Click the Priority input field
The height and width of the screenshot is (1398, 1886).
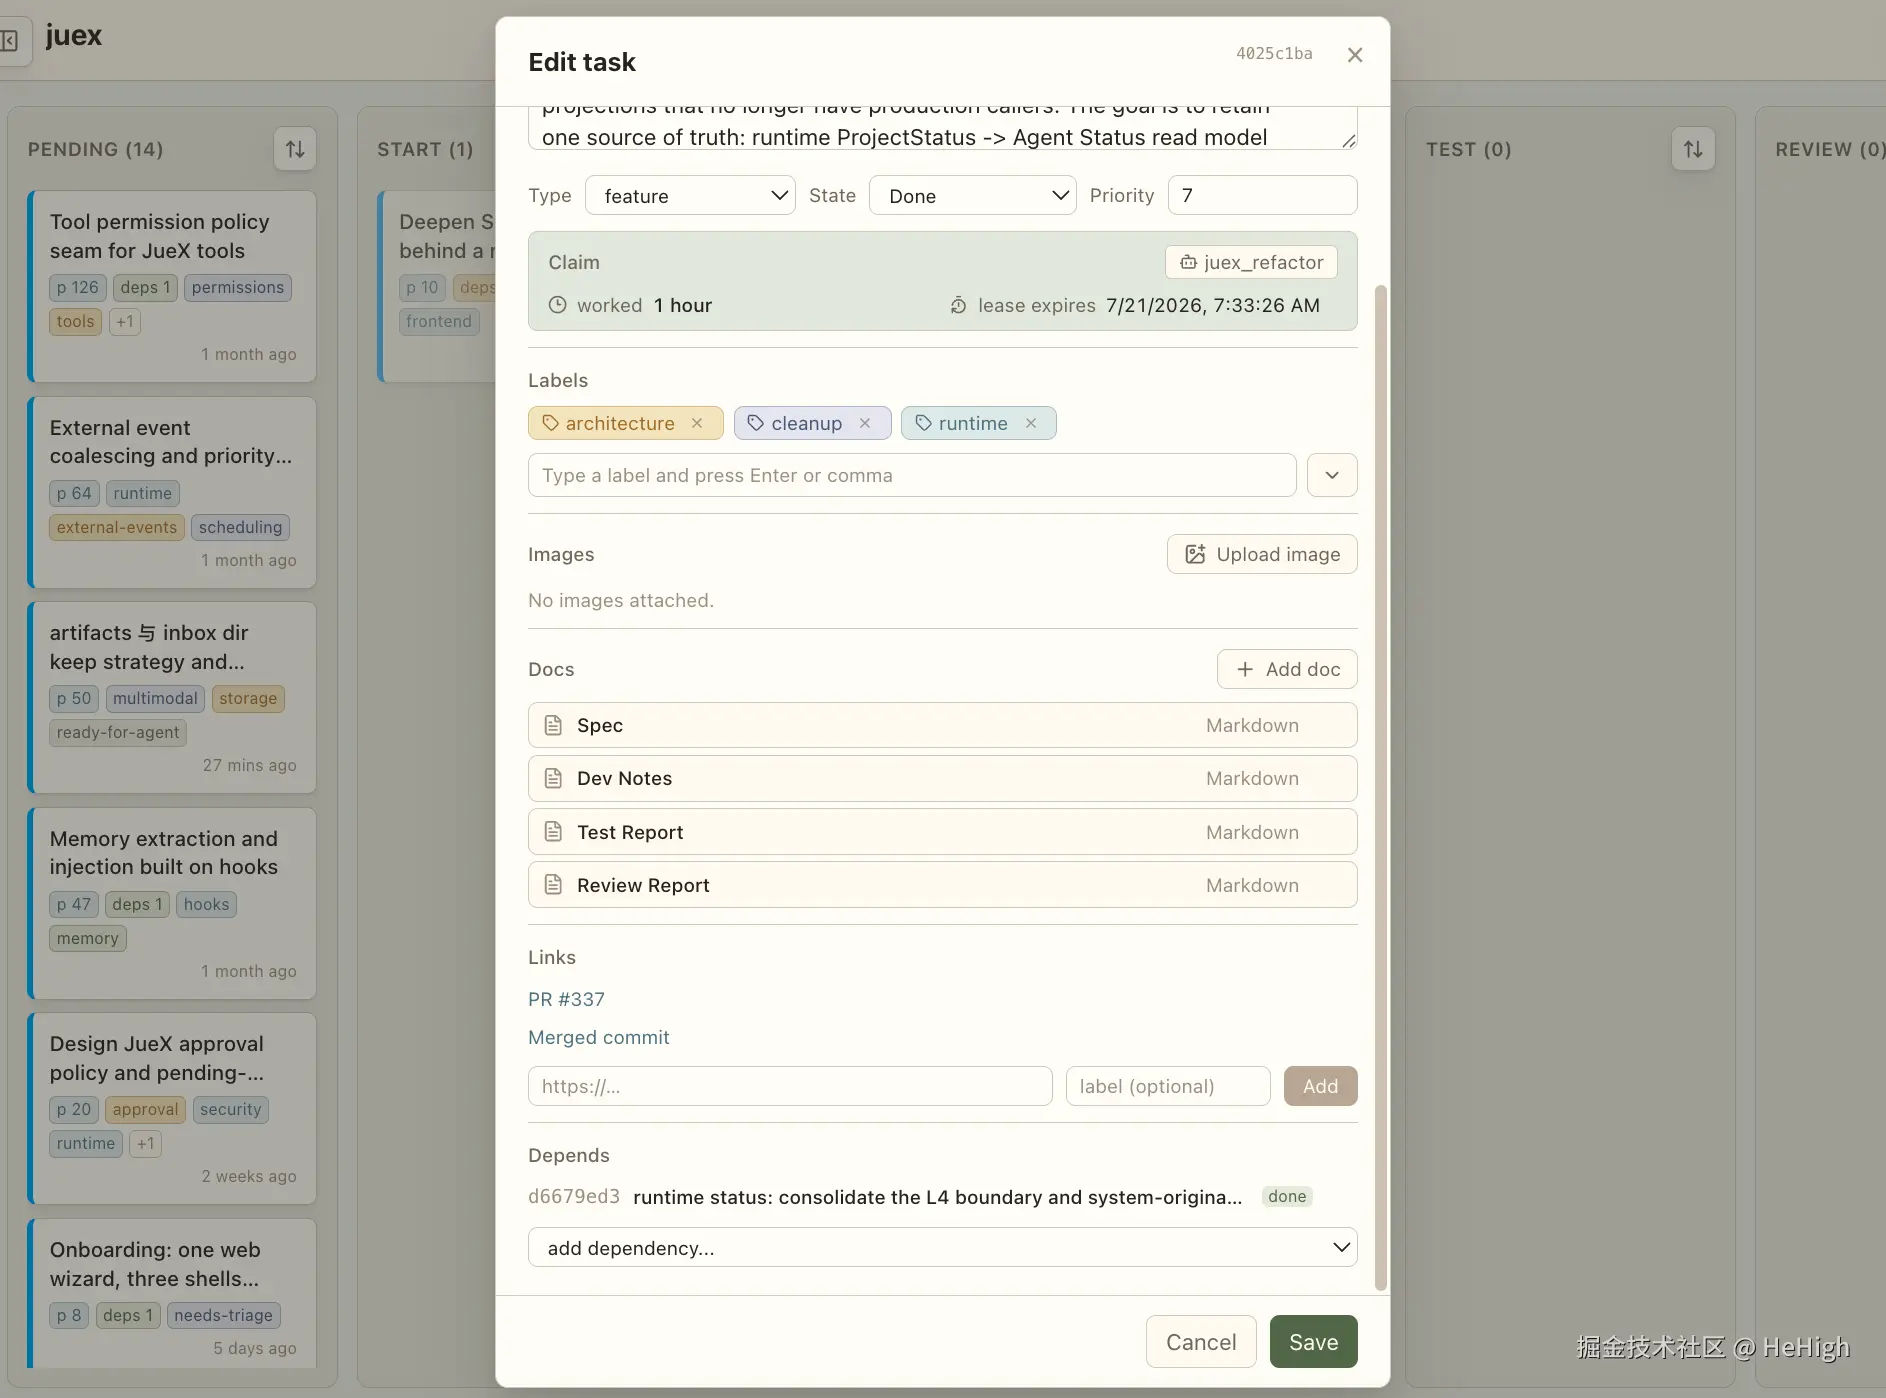pyautogui.click(x=1263, y=195)
